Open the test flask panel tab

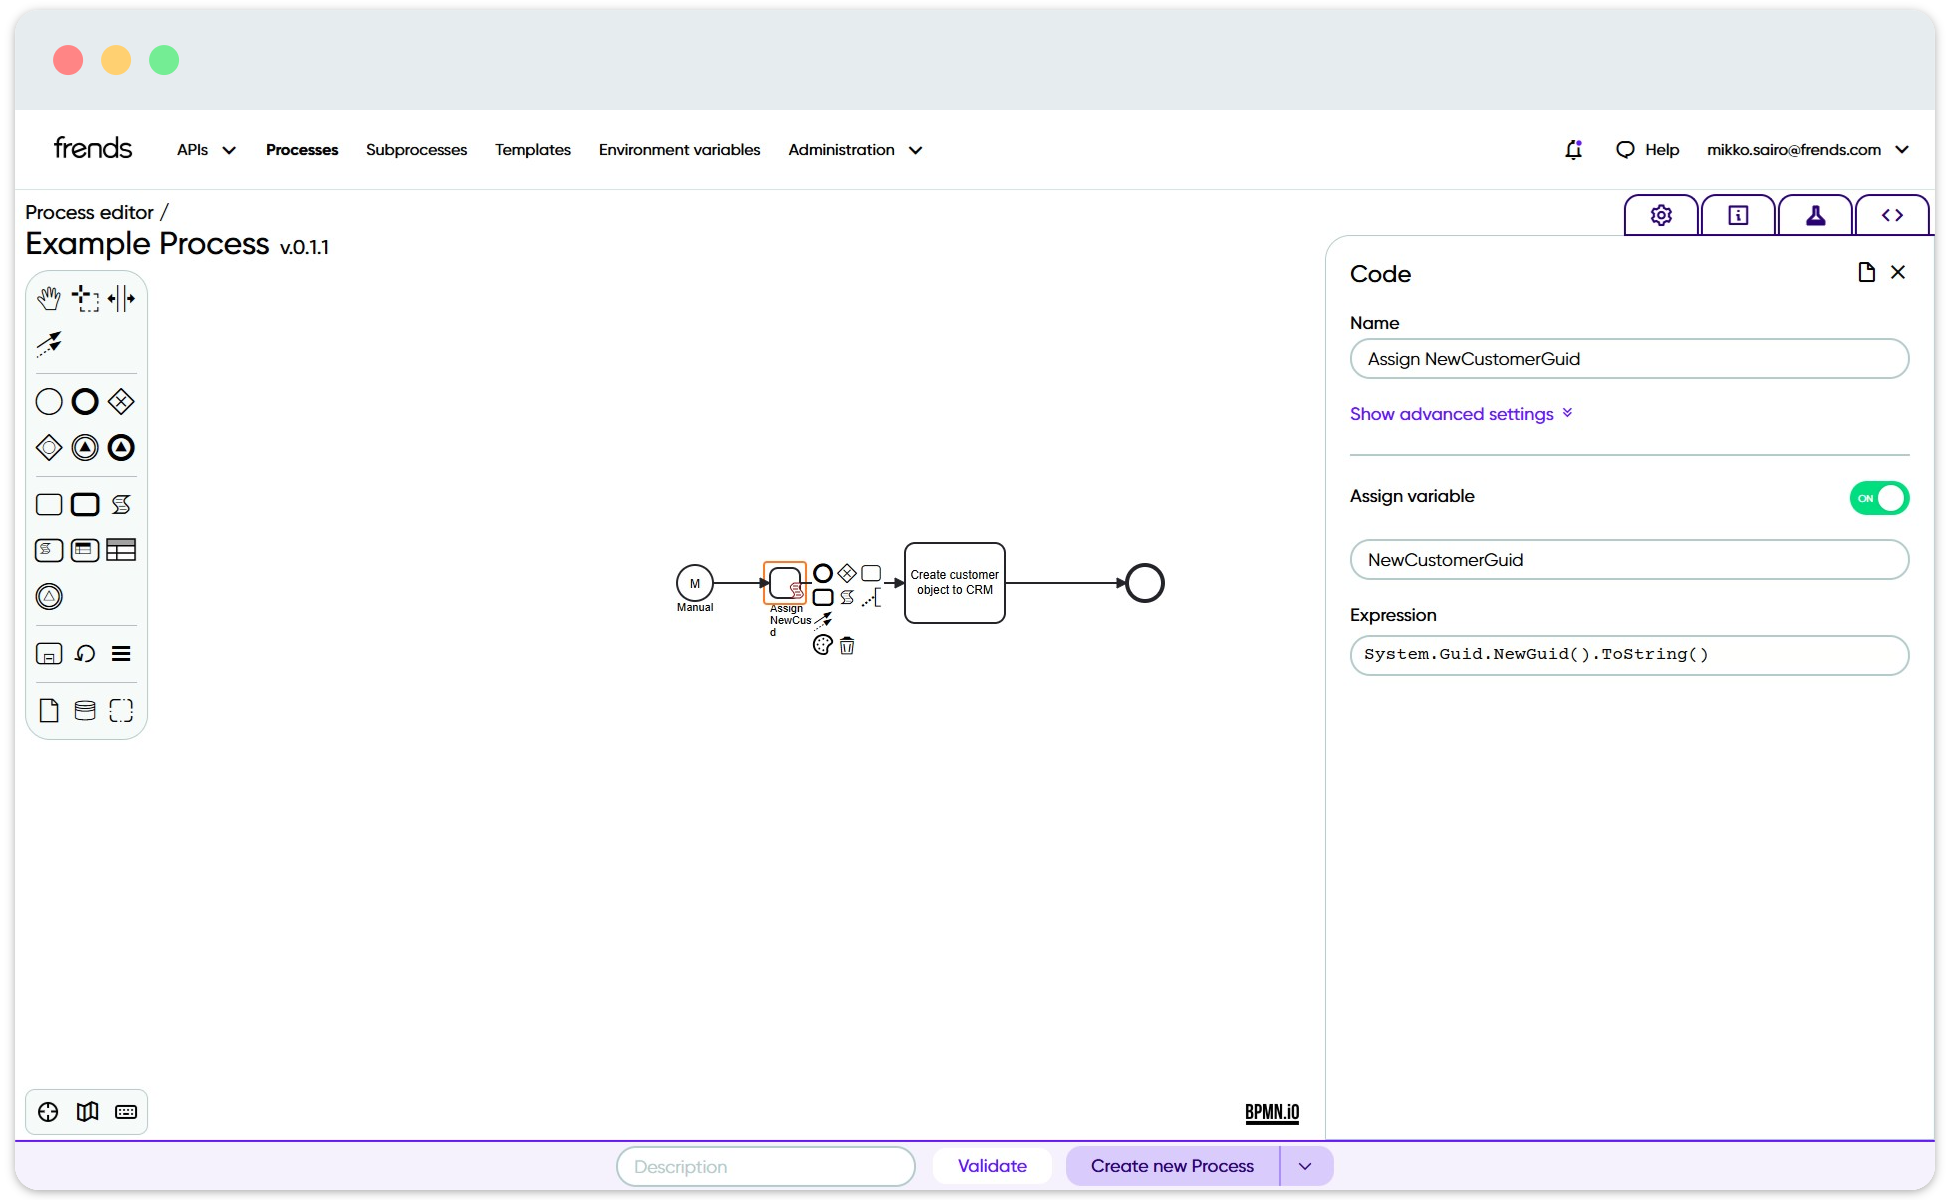pos(1814,214)
